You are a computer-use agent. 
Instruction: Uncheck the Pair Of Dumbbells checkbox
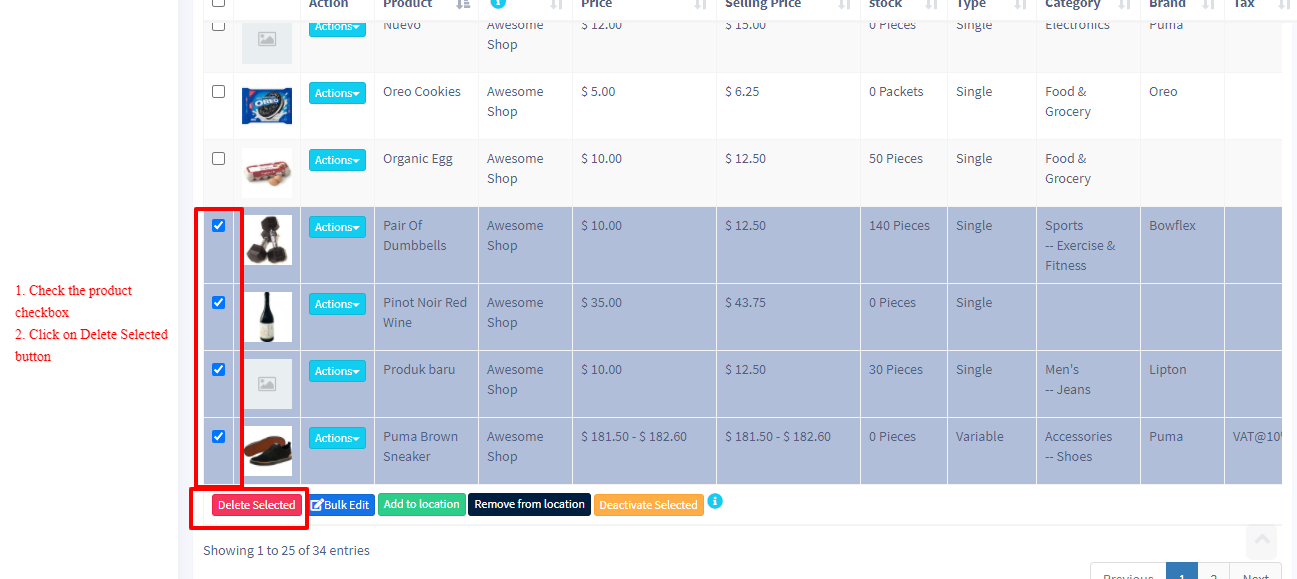219,226
